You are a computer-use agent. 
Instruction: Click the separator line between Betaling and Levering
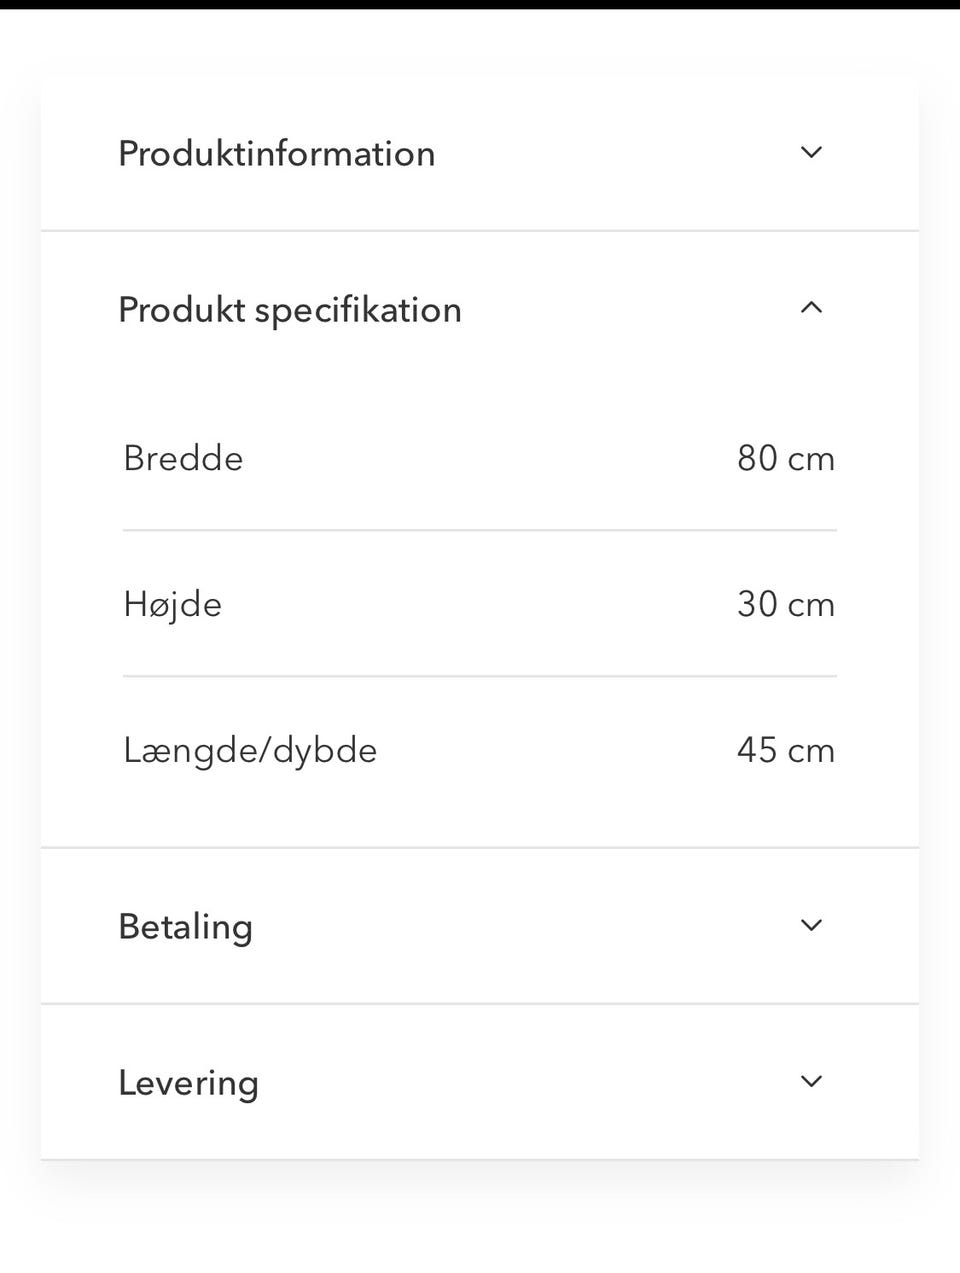tap(480, 1003)
